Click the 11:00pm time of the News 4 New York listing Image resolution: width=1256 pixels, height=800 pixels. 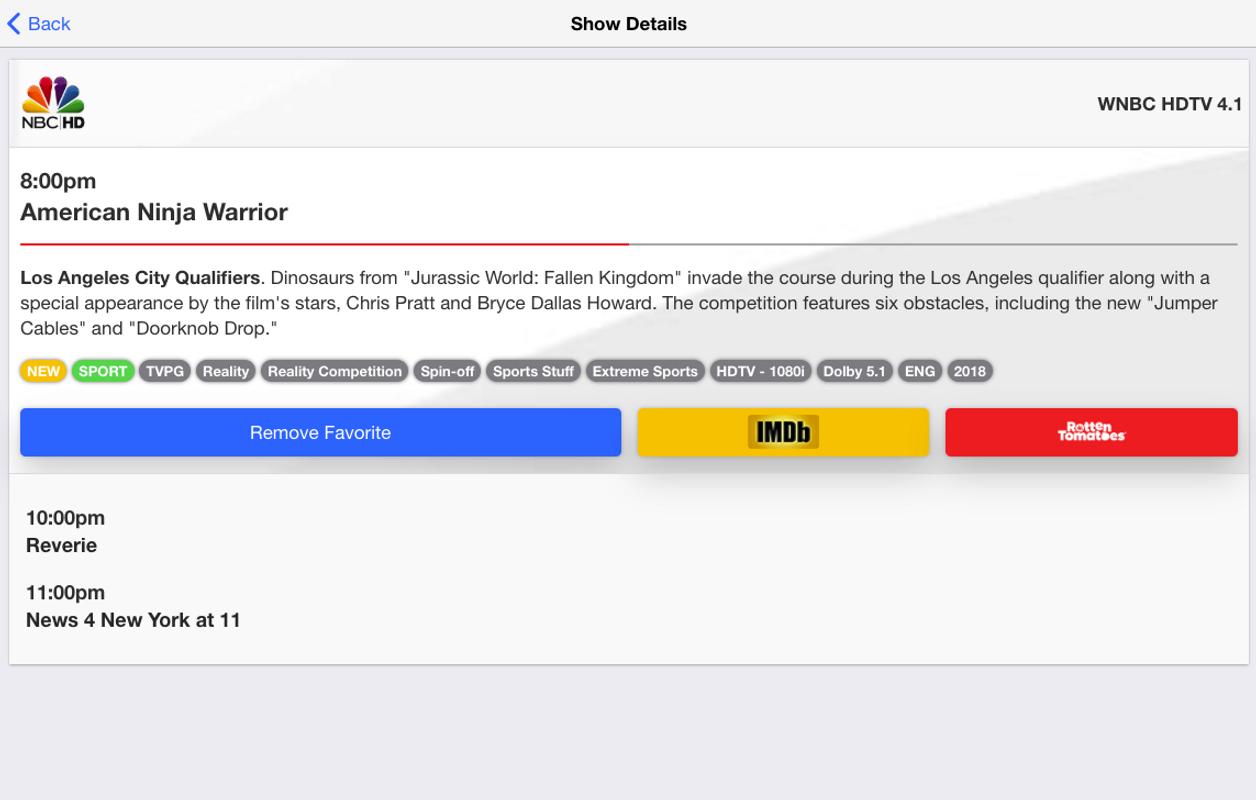click(x=65, y=593)
